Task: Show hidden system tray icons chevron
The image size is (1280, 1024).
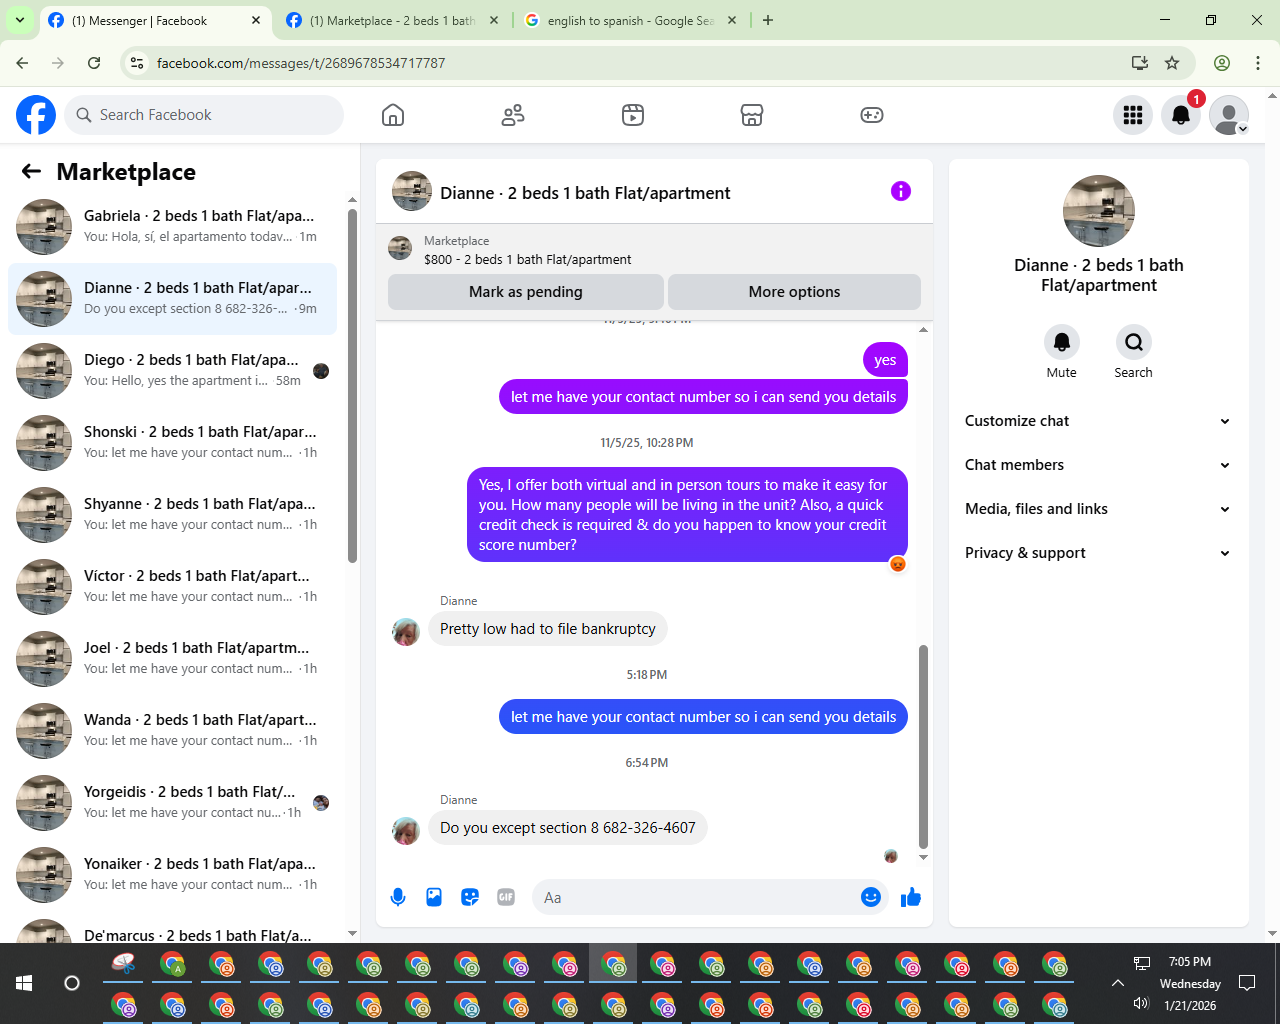Action: pos(1118,983)
